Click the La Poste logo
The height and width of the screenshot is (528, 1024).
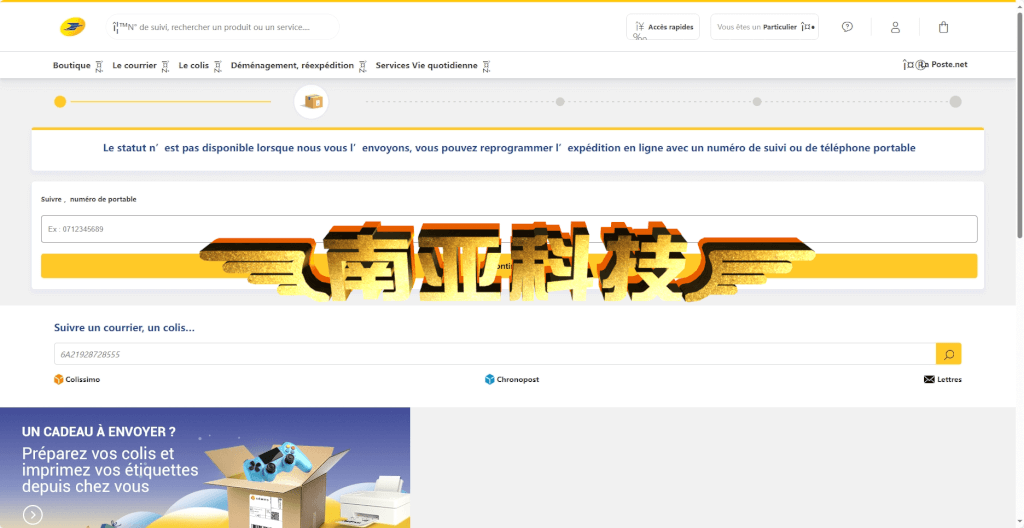point(72,27)
